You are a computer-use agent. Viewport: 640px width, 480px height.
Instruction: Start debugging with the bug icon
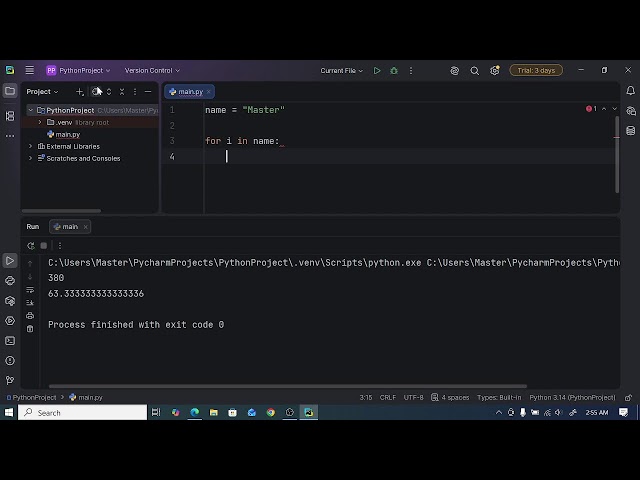click(394, 71)
